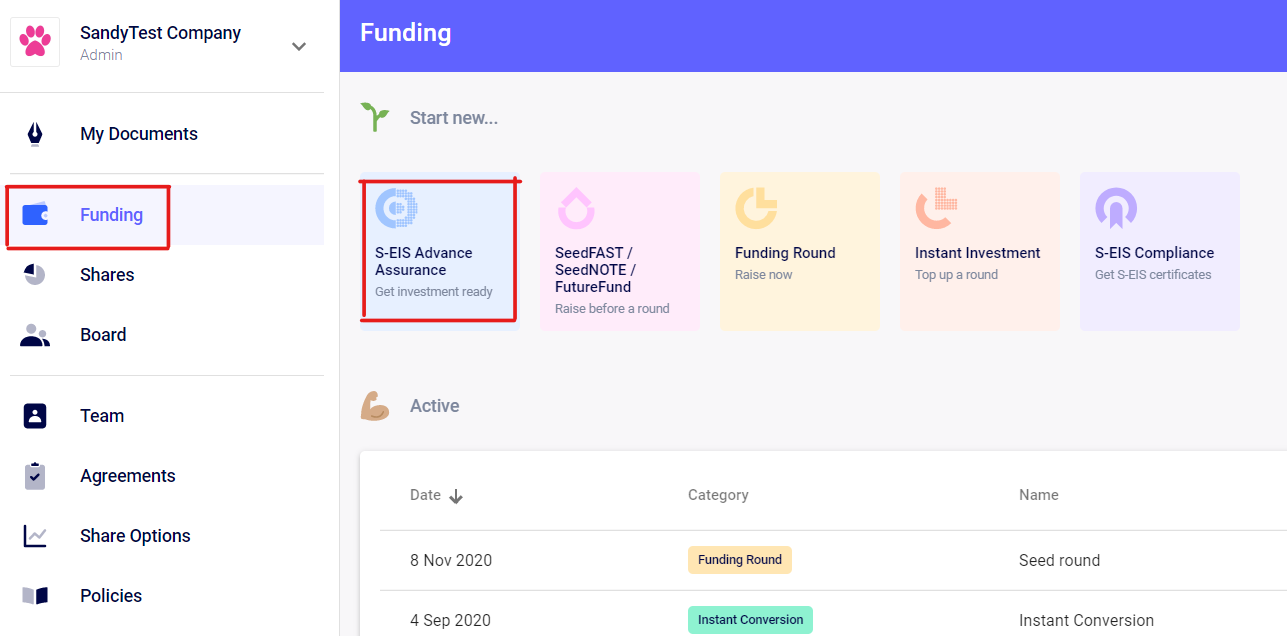Click the Admin role label

click(101, 55)
